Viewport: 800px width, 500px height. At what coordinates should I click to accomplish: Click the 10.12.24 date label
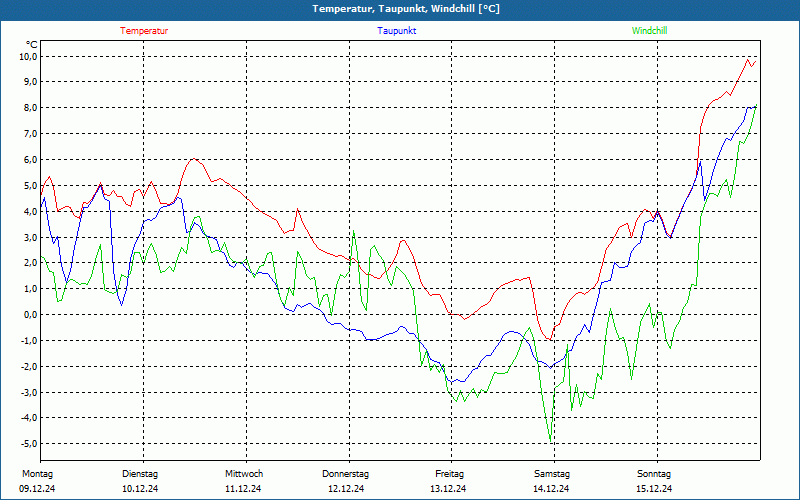140,489
